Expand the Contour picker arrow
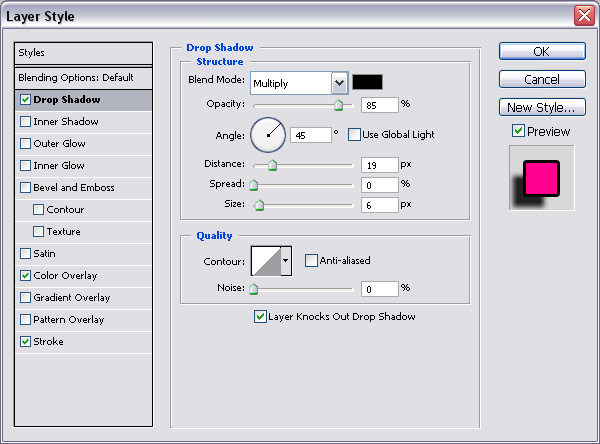The image size is (600, 444). 286,261
